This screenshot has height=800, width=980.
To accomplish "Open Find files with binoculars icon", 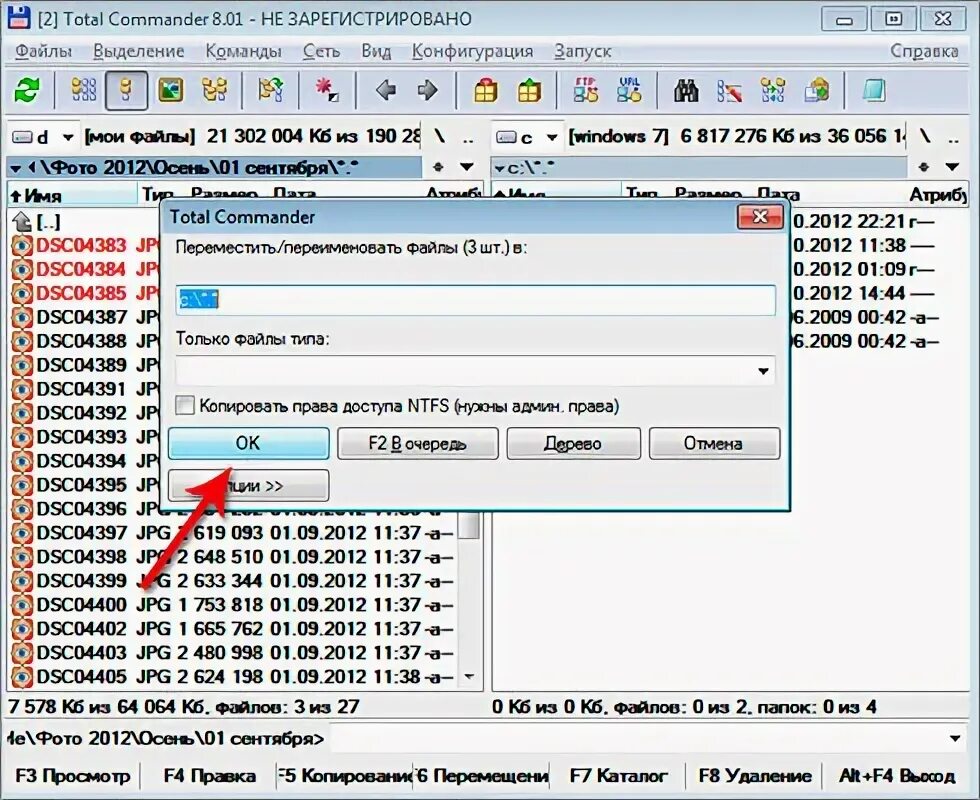I will [686, 91].
